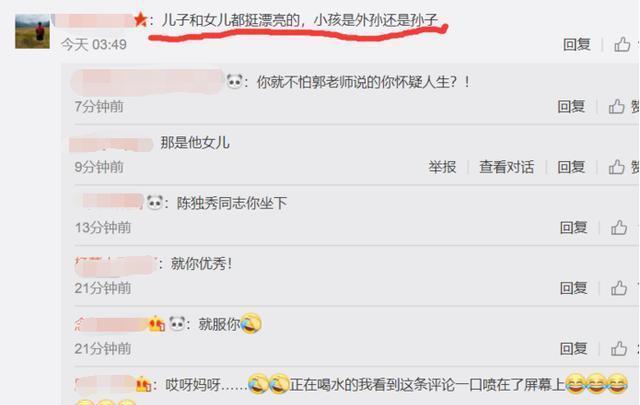Image resolution: width=640 pixels, height=405 pixels.
Task: Reply to the 就服你 comment
Action: (x=573, y=349)
